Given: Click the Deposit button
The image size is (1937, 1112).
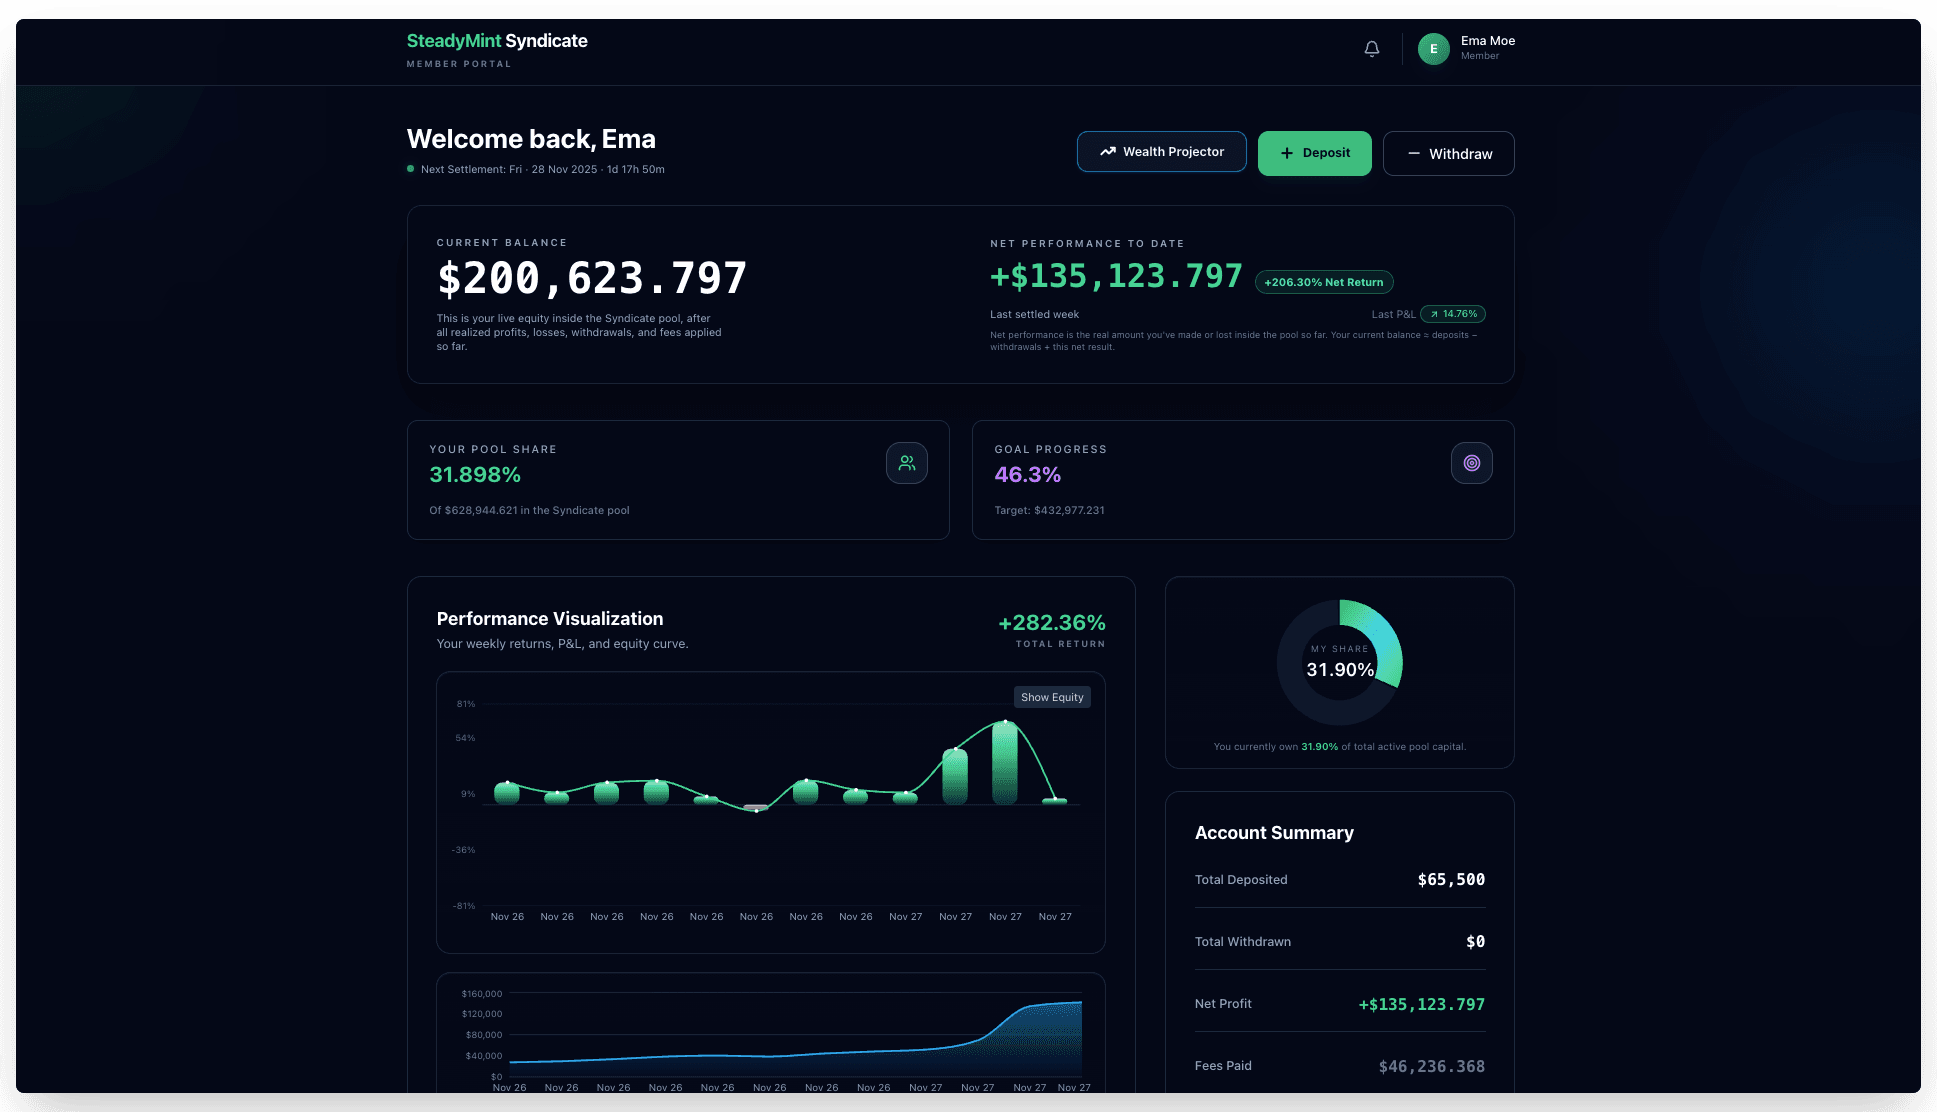Looking at the screenshot, I should (1314, 153).
